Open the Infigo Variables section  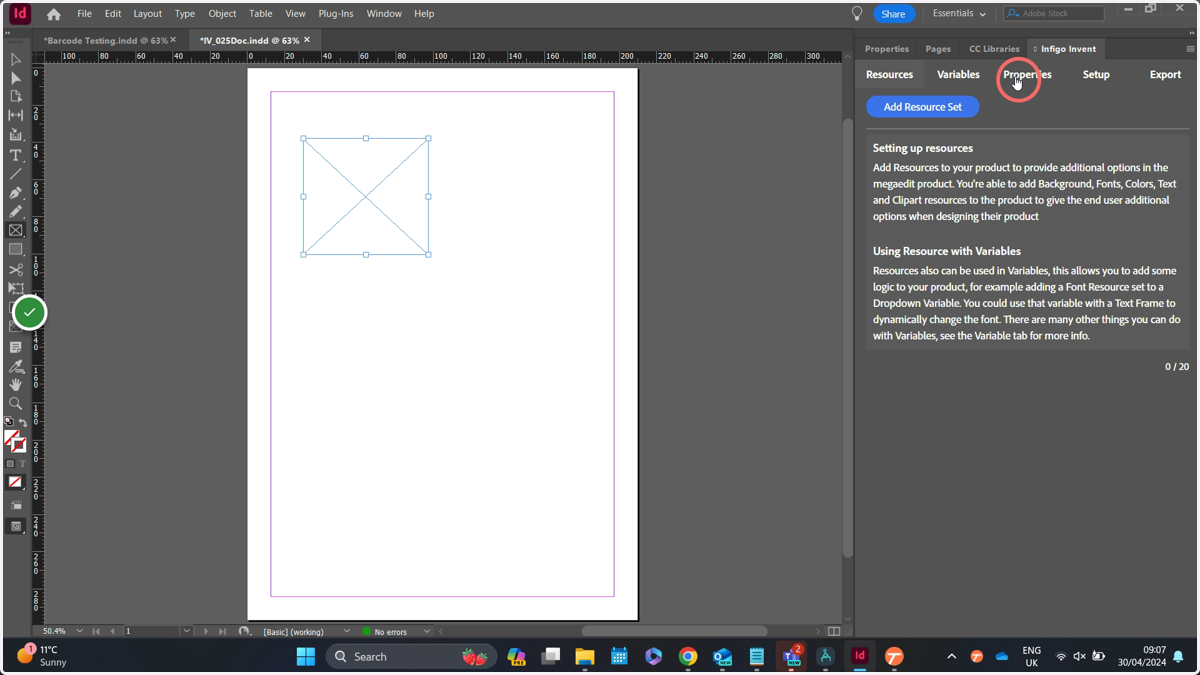tap(958, 74)
